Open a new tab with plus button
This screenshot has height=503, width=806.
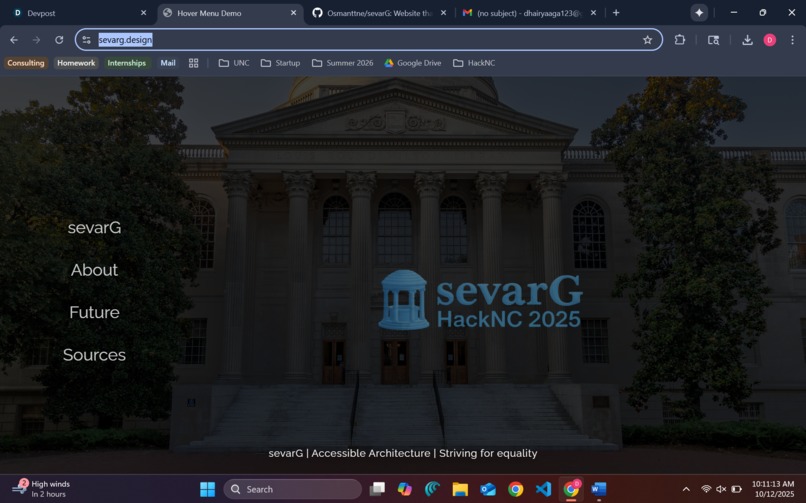click(616, 13)
